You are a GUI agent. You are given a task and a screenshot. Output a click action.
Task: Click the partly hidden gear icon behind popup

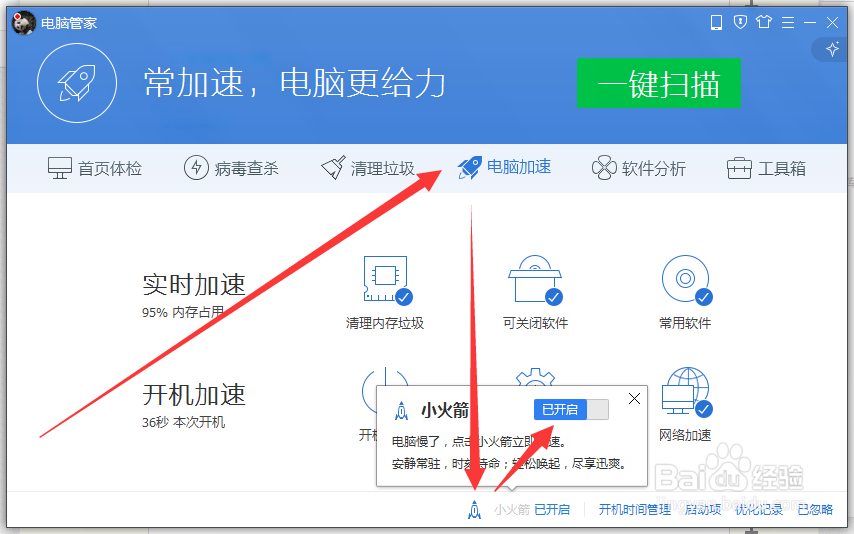click(x=535, y=377)
